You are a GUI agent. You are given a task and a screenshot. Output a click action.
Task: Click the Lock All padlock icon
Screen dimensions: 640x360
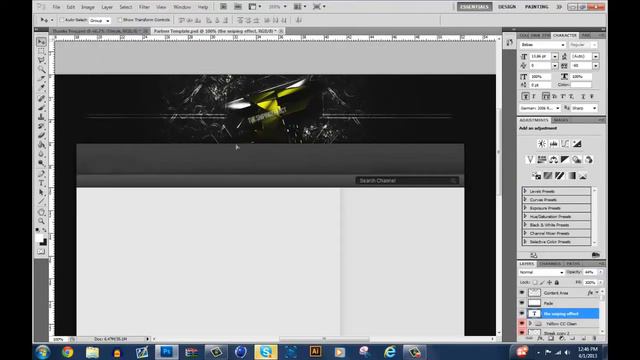[x=557, y=282]
